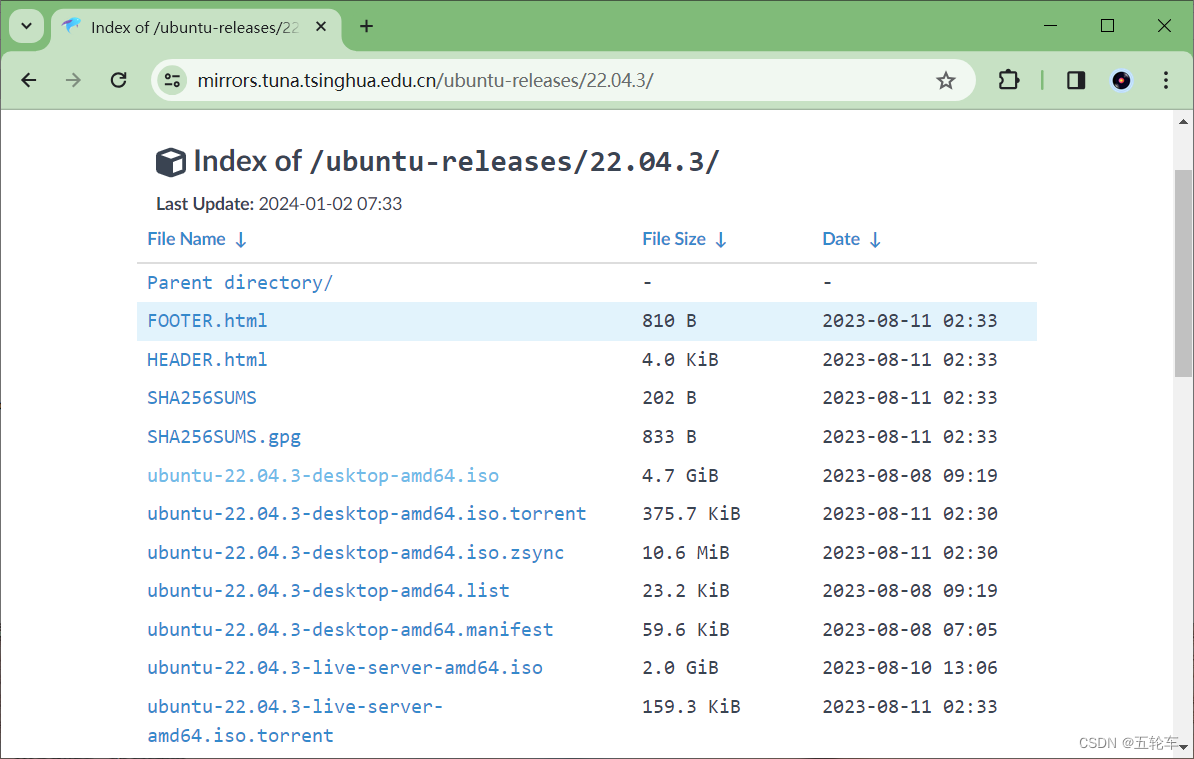Click the 4.7 GiB file size cell
Screen dimensions: 1194x759
click(x=680, y=475)
